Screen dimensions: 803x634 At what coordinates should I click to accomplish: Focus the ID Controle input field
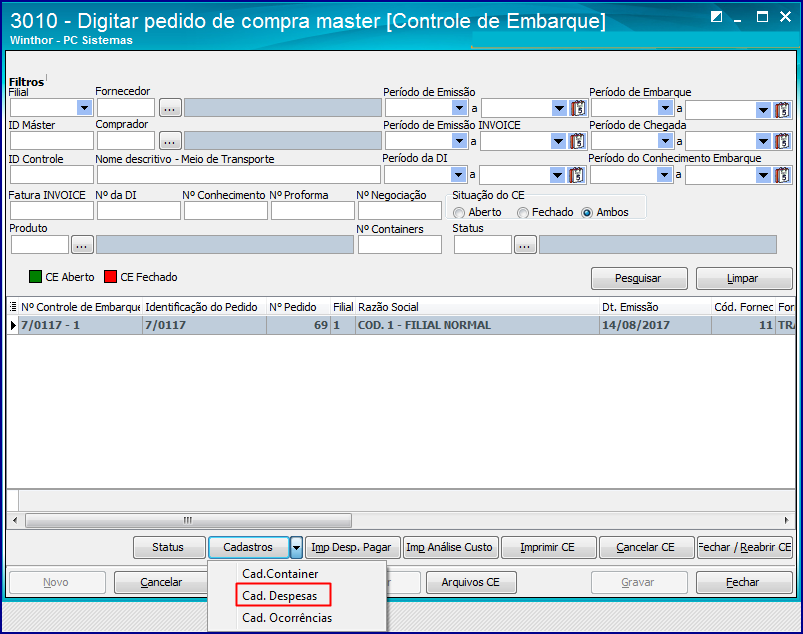point(52,175)
